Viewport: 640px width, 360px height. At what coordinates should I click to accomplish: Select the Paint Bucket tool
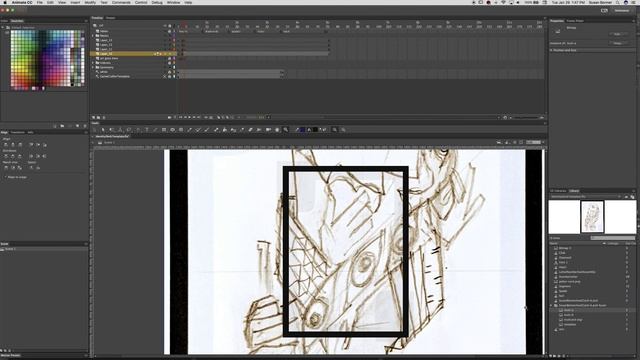pos(224,130)
